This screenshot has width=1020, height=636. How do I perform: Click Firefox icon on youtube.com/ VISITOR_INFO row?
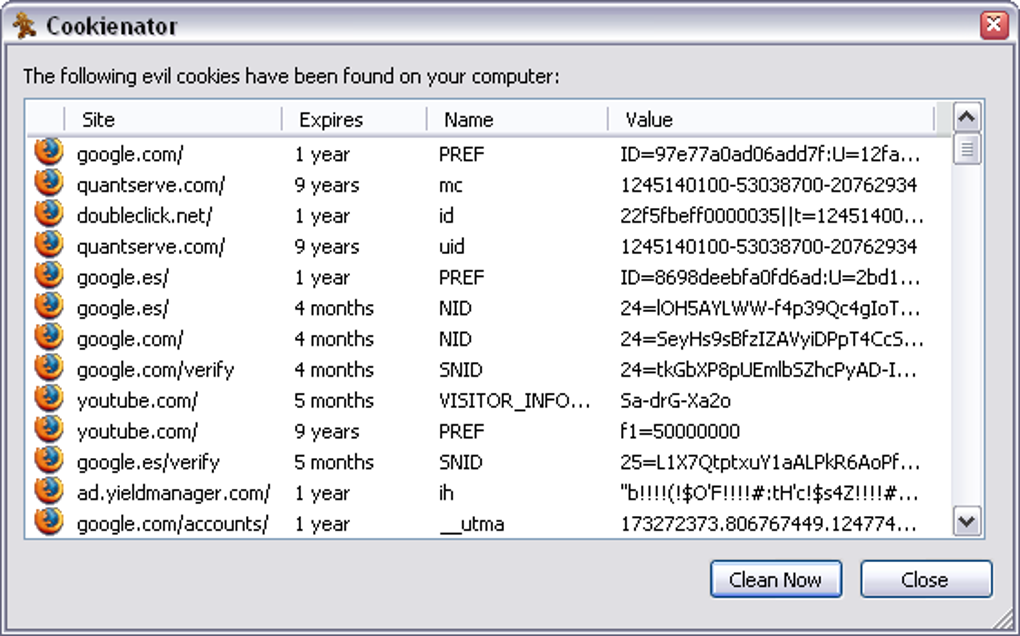point(49,399)
